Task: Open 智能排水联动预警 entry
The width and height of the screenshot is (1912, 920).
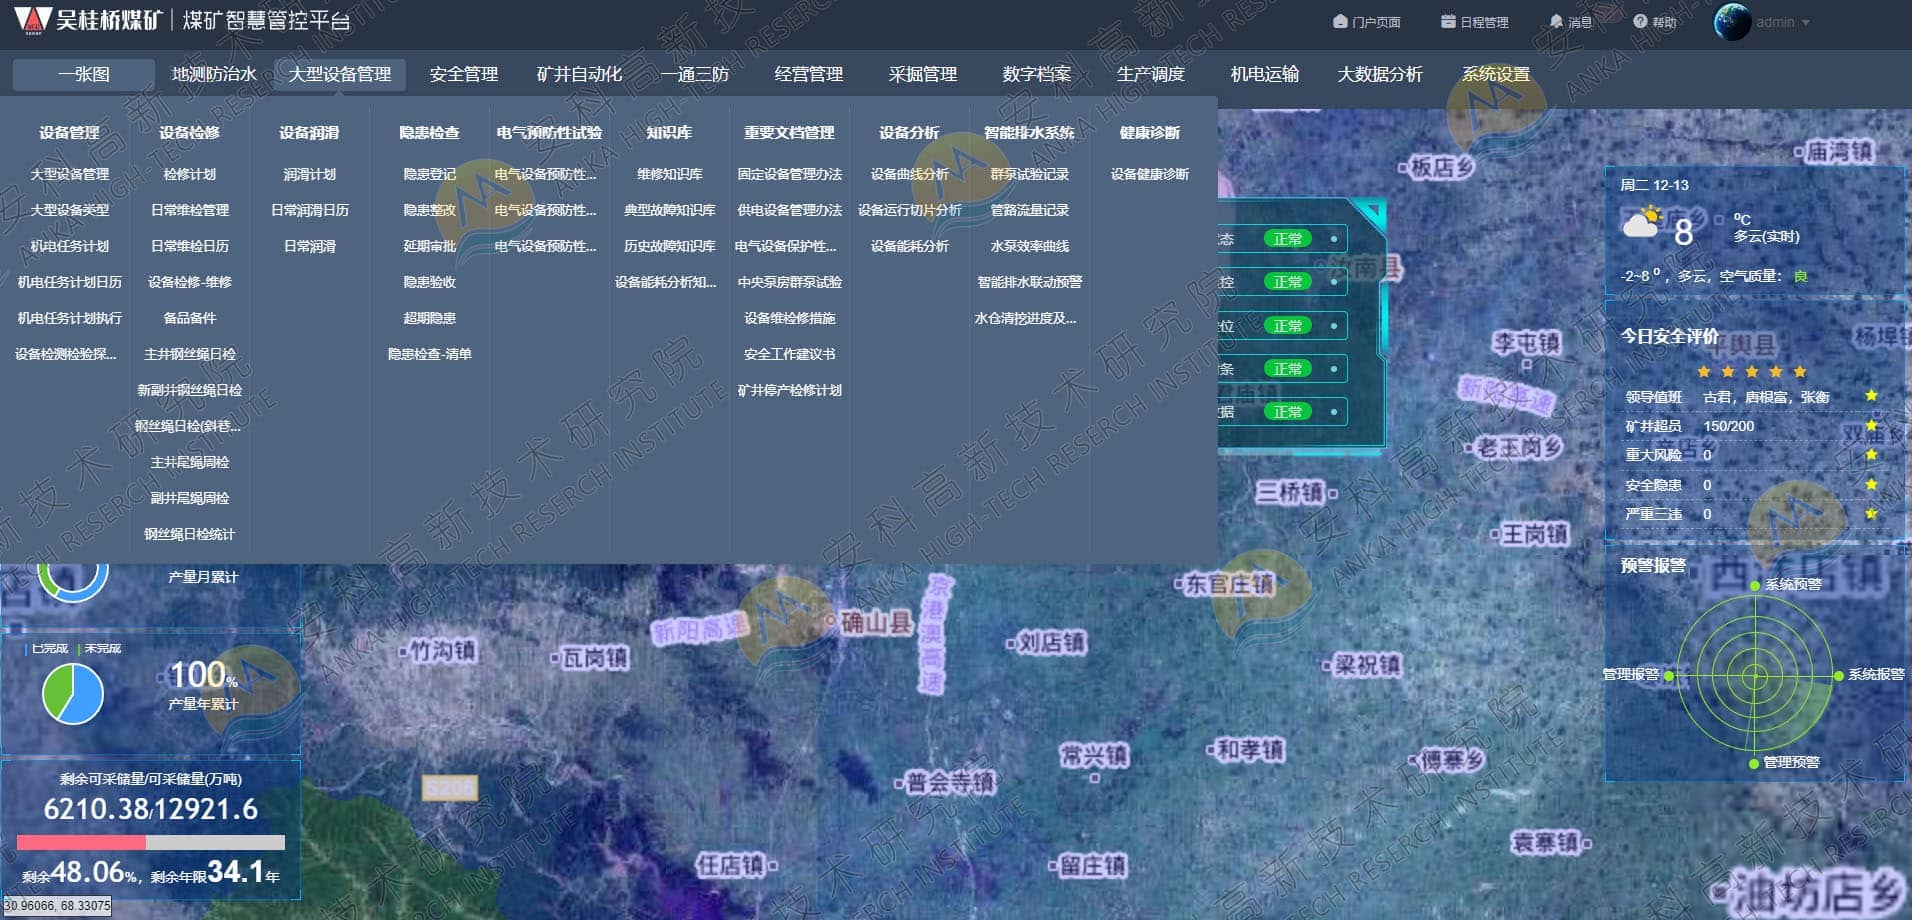Action: click(x=1030, y=282)
